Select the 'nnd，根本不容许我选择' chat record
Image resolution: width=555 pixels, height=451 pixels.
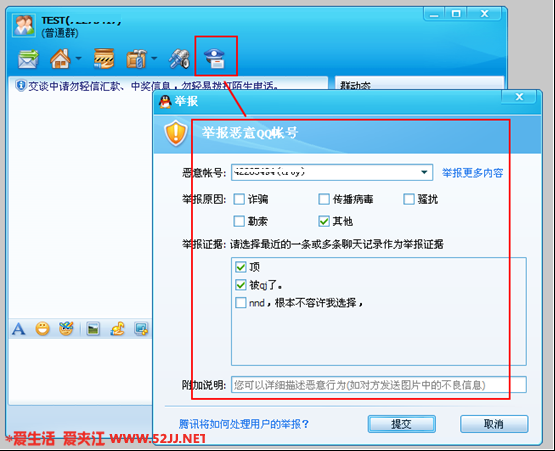point(241,303)
